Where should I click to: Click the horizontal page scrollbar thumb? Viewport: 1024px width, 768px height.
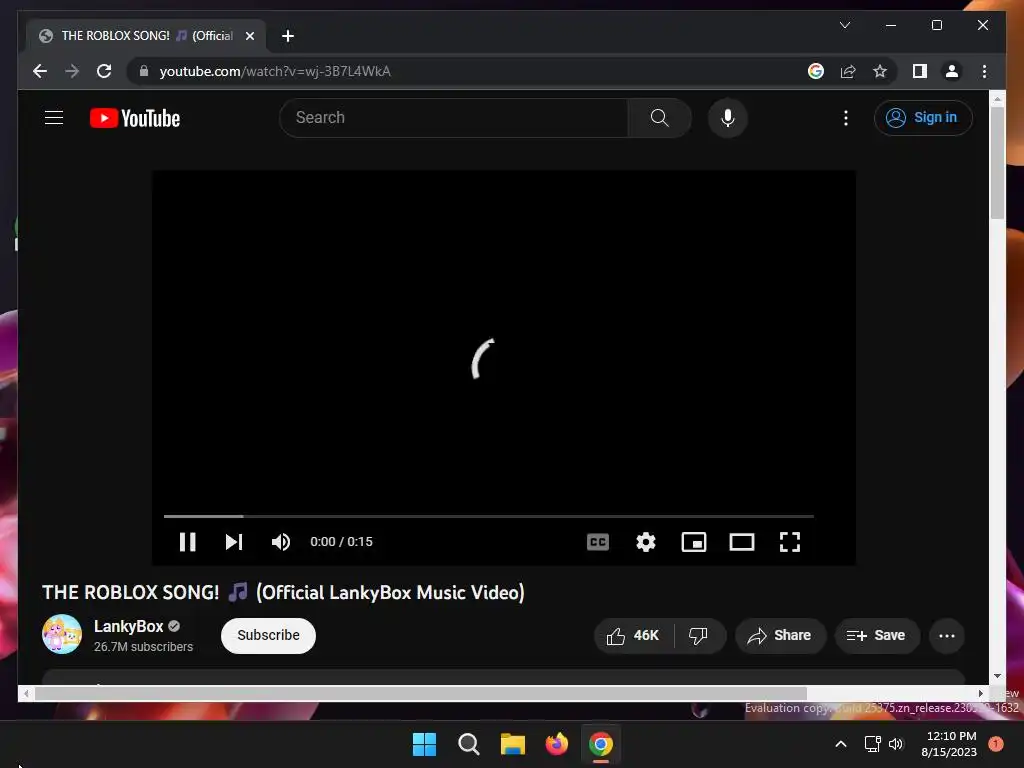[420, 693]
